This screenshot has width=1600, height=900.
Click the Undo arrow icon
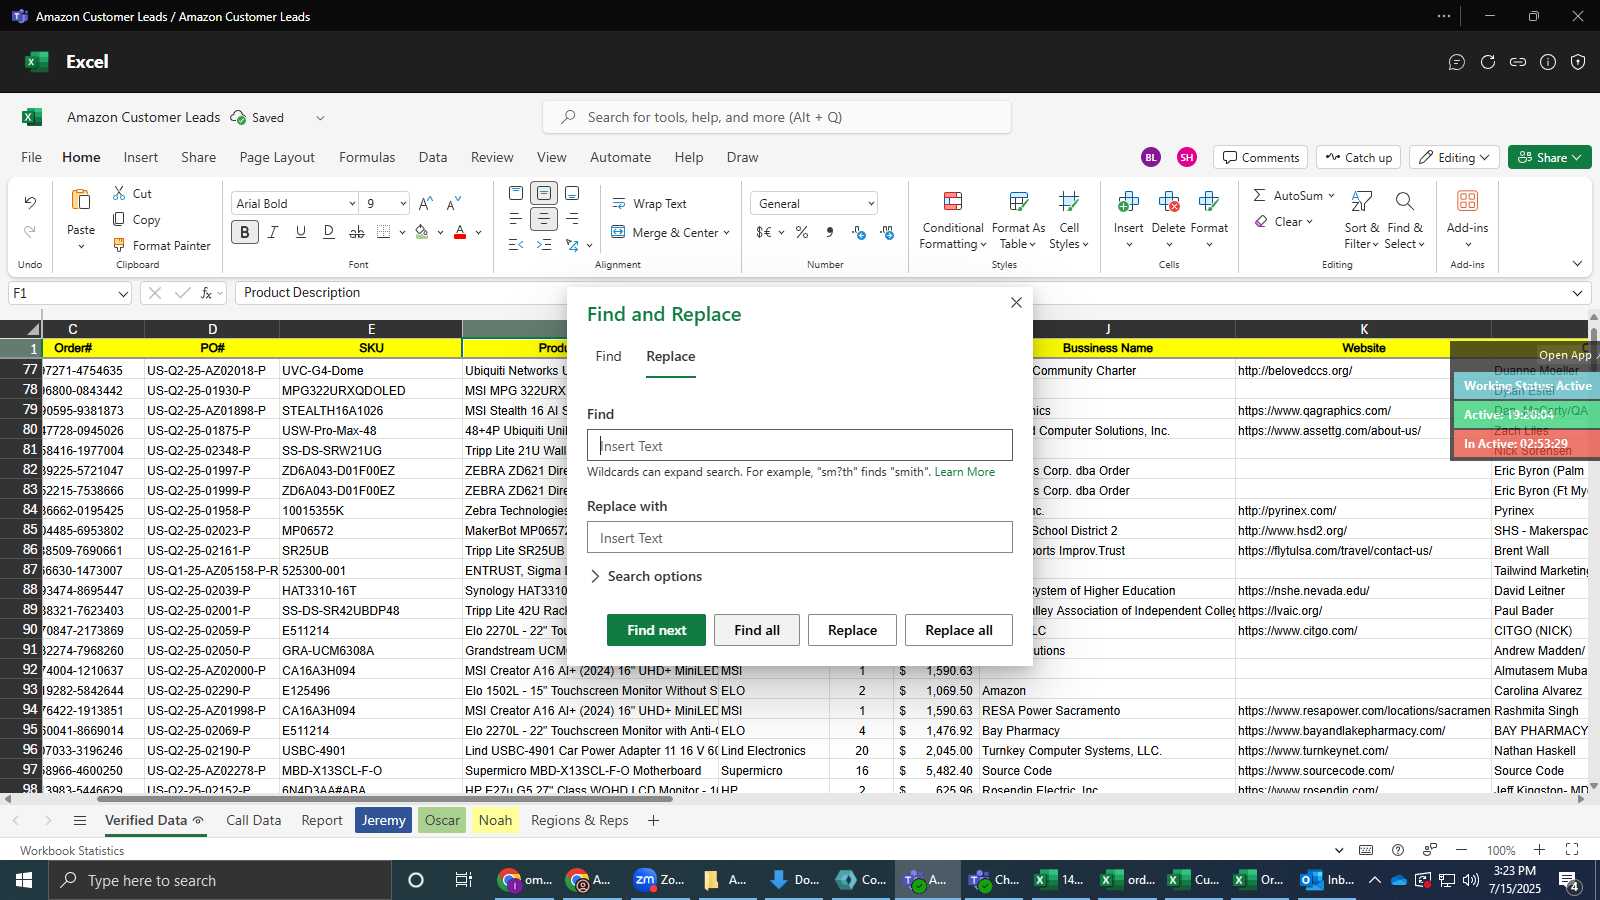pos(30,203)
